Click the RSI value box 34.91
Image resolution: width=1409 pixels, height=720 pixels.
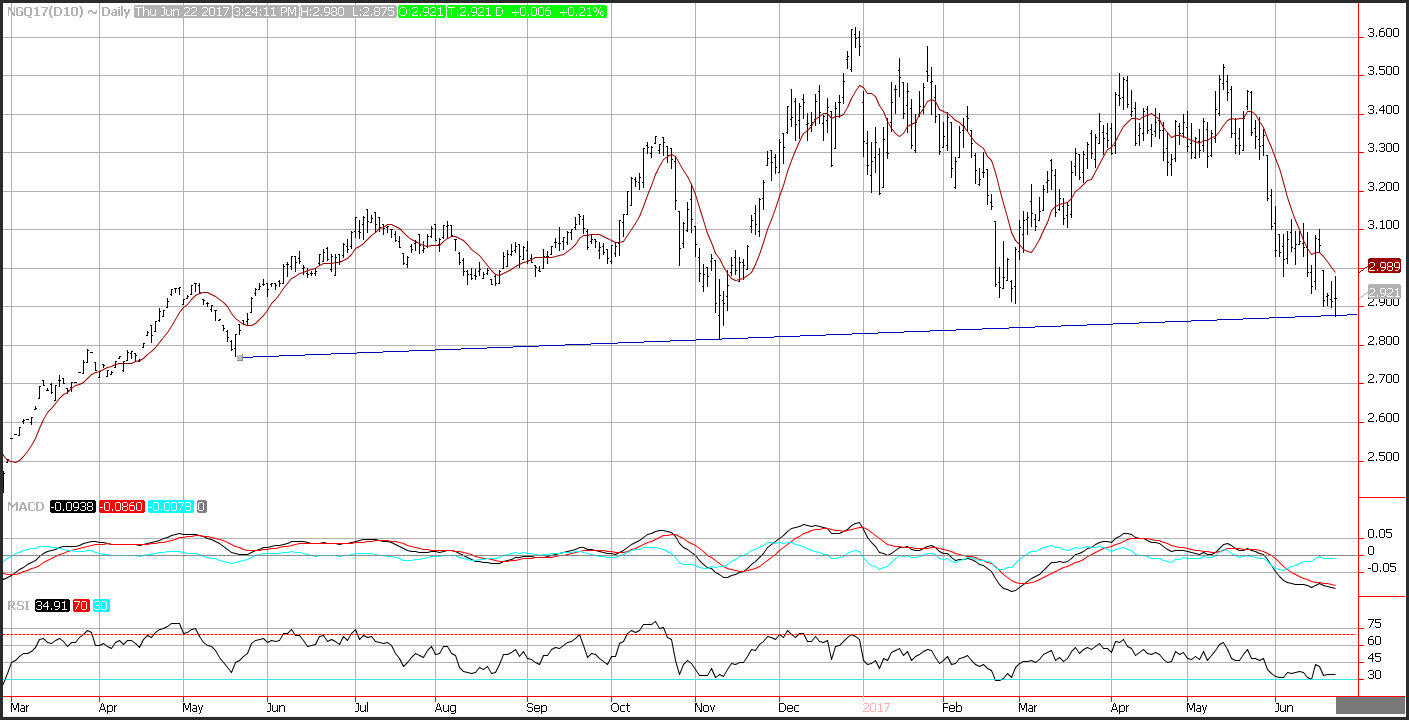tap(52, 606)
